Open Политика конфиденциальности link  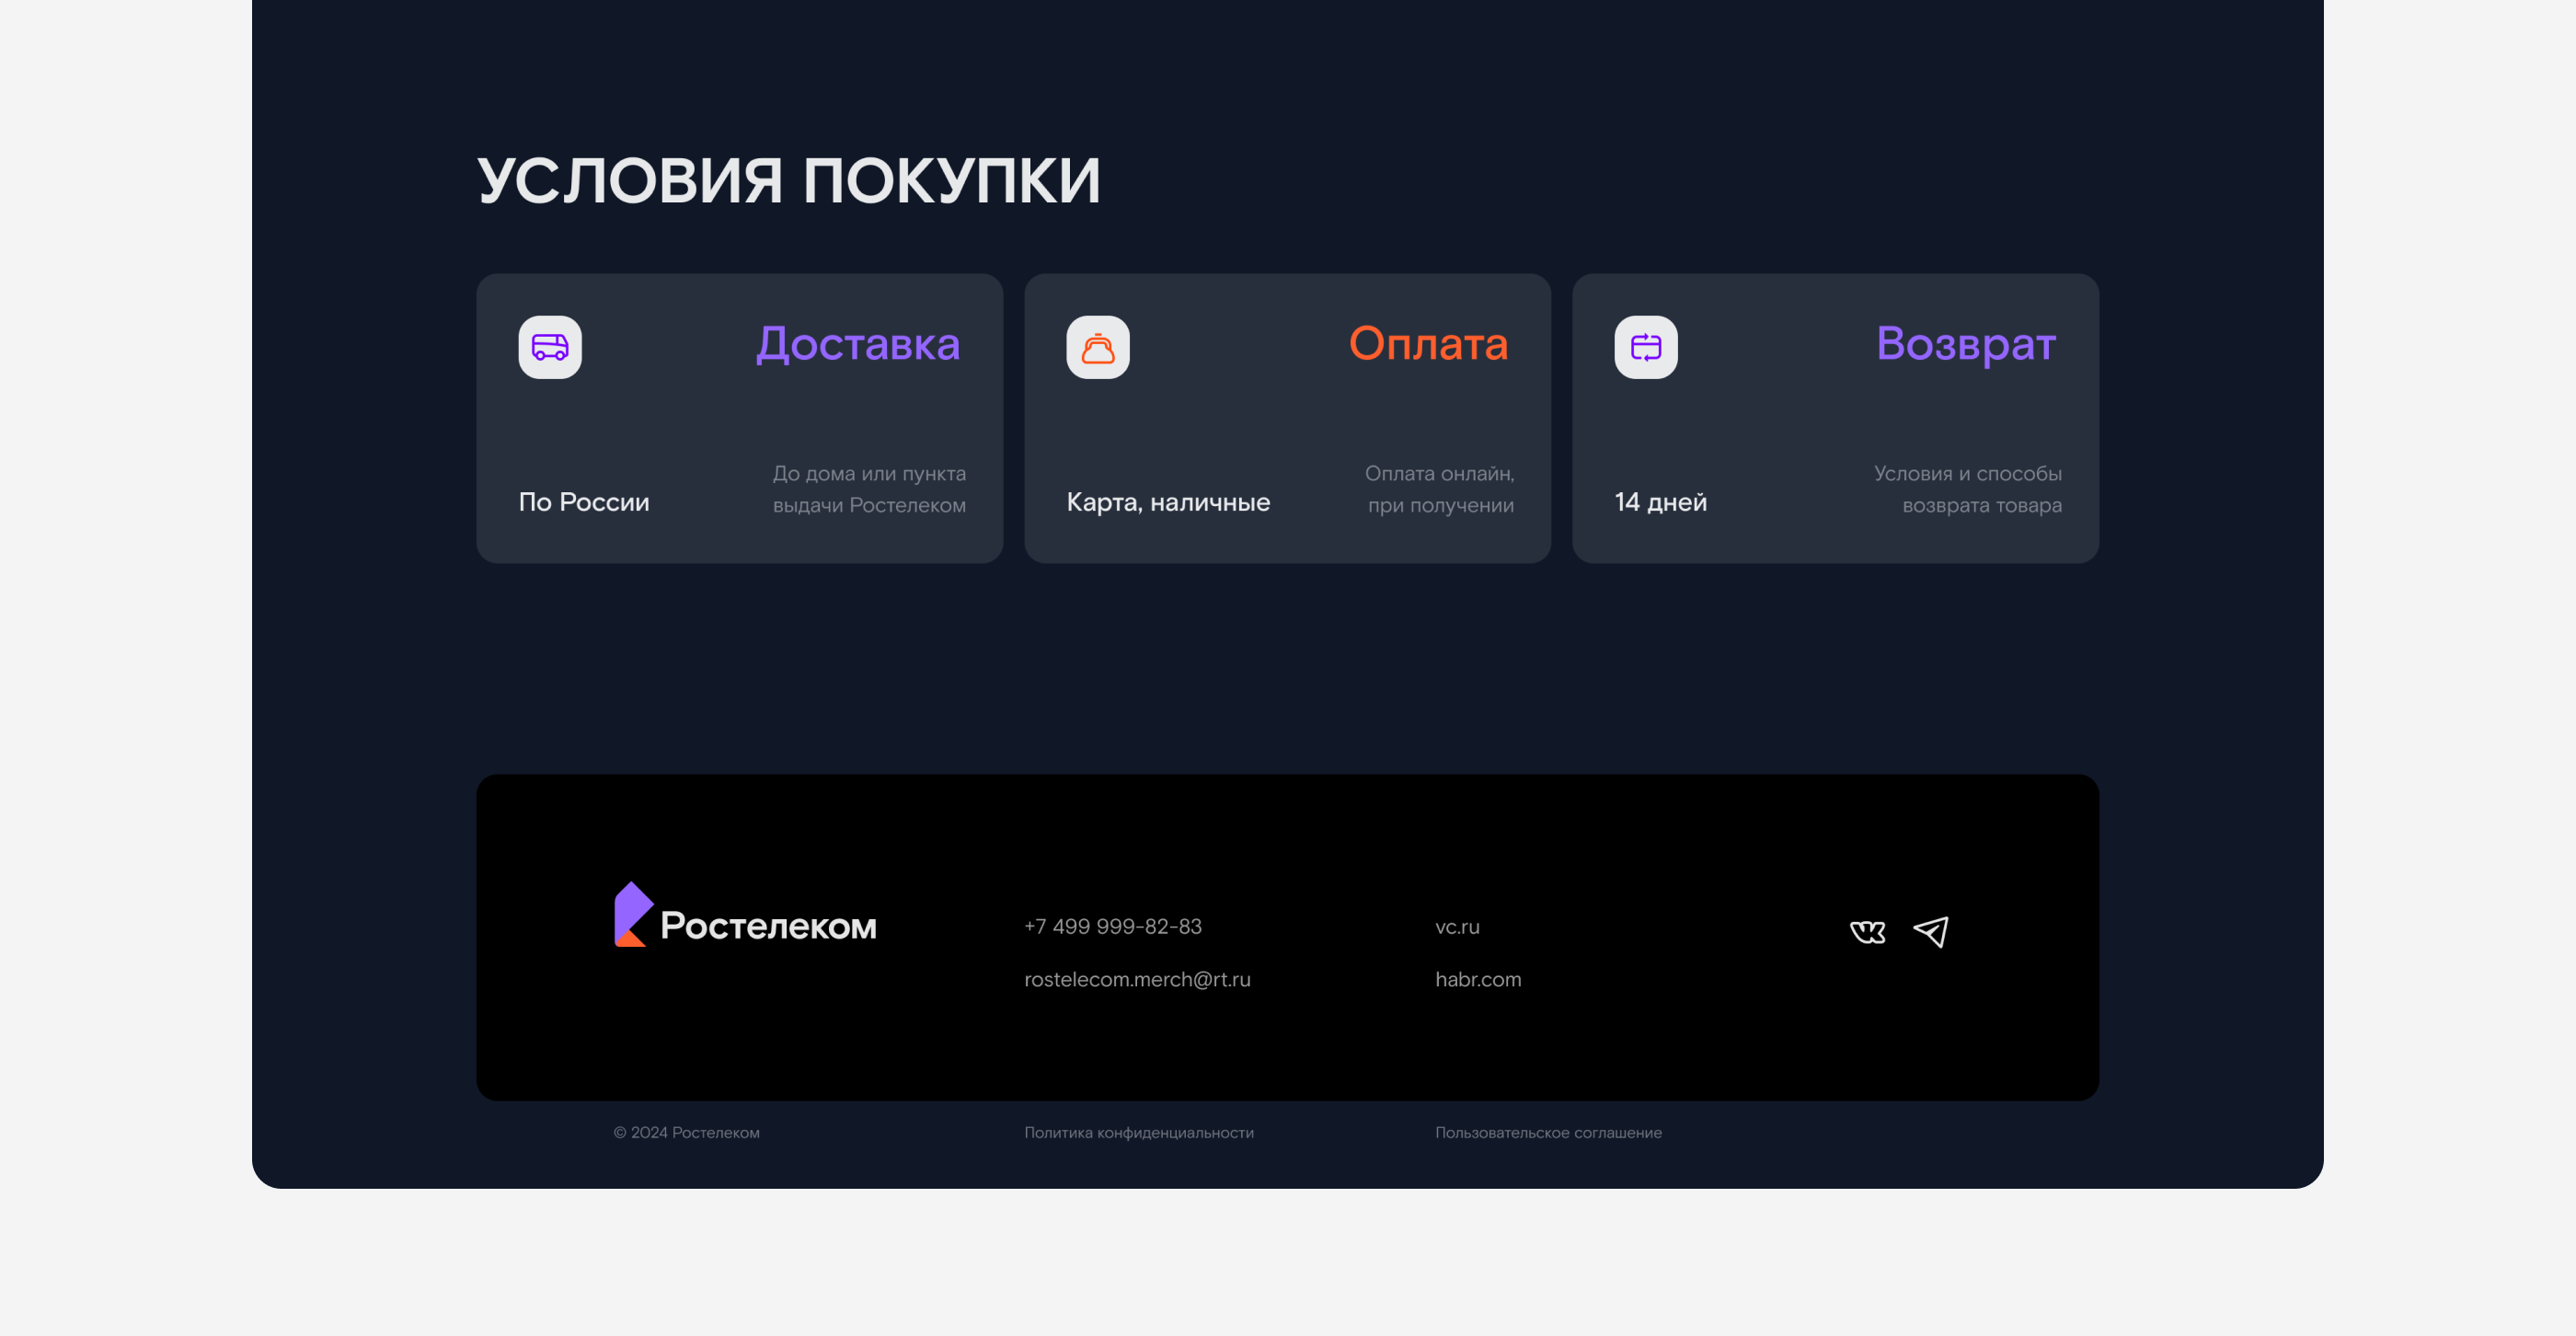pyautogui.click(x=1138, y=1132)
